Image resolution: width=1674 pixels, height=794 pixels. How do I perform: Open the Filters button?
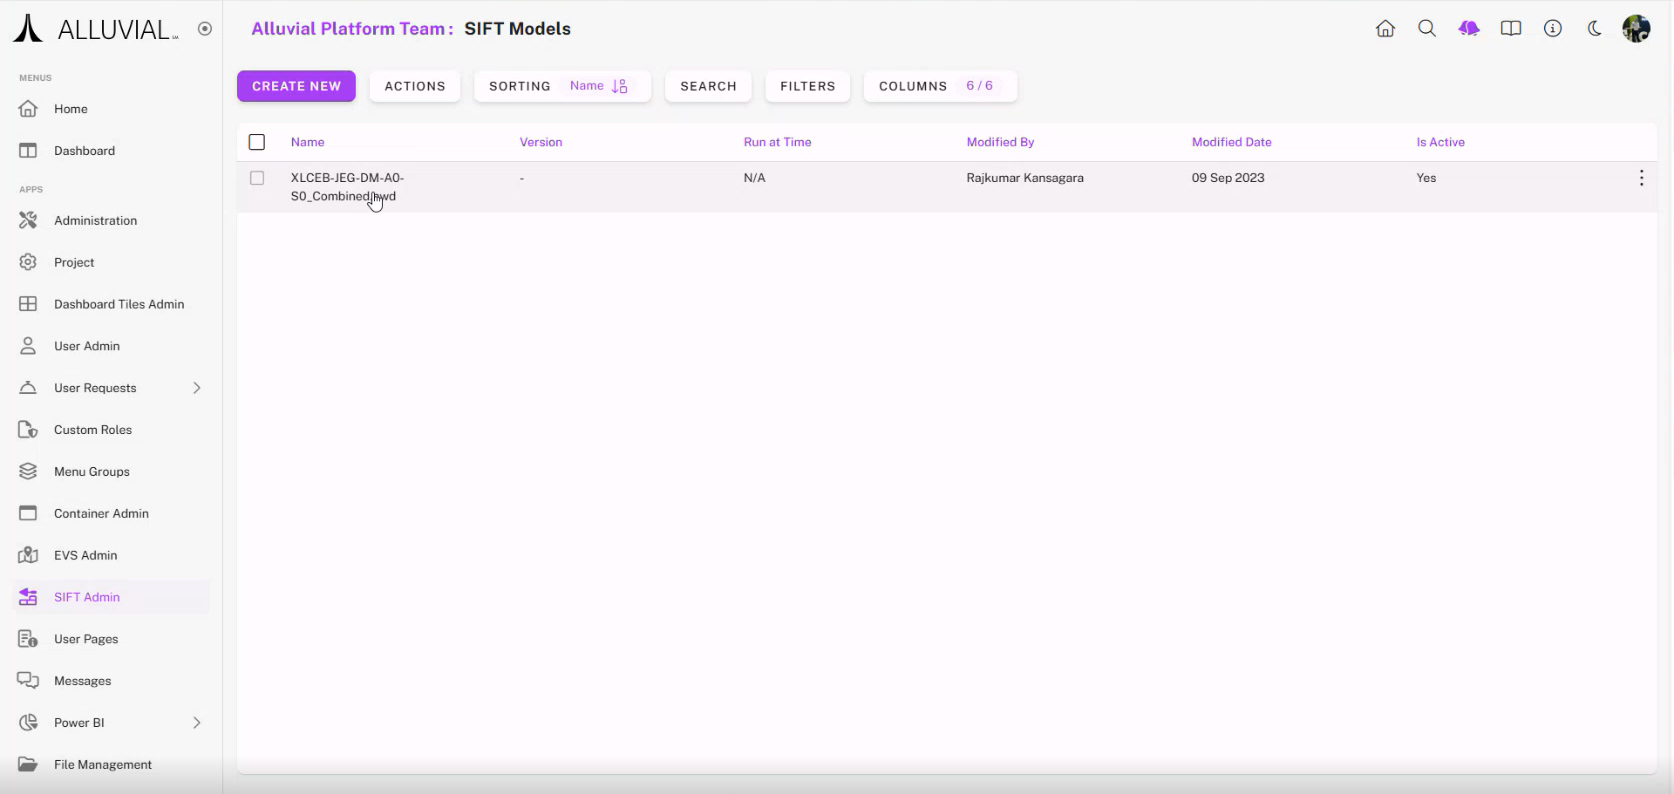pos(807,86)
